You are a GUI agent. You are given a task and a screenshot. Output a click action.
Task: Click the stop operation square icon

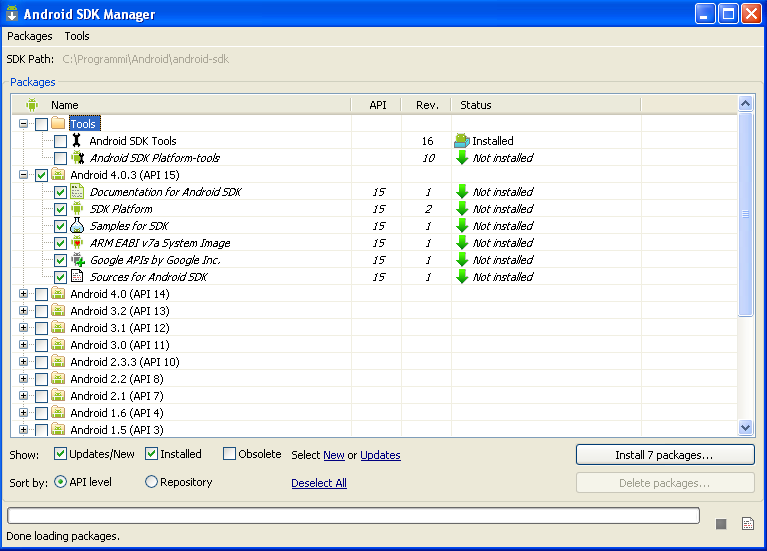pyautogui.click(x=721, y=524)
